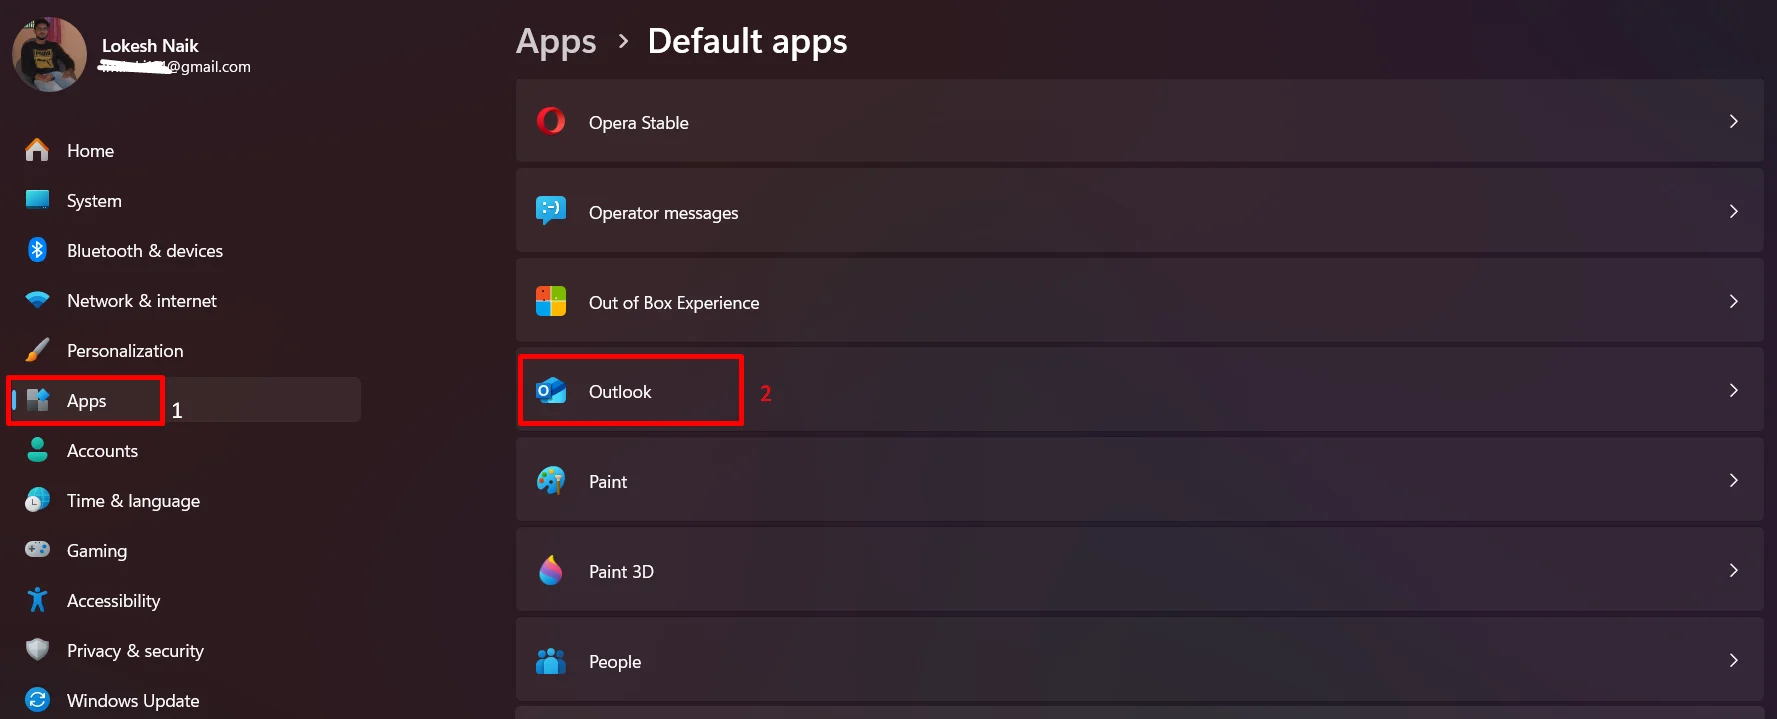Click the Paint name text
This screenshot has width=1777, height=719.
pyautogui.click(x=608, y=482)
